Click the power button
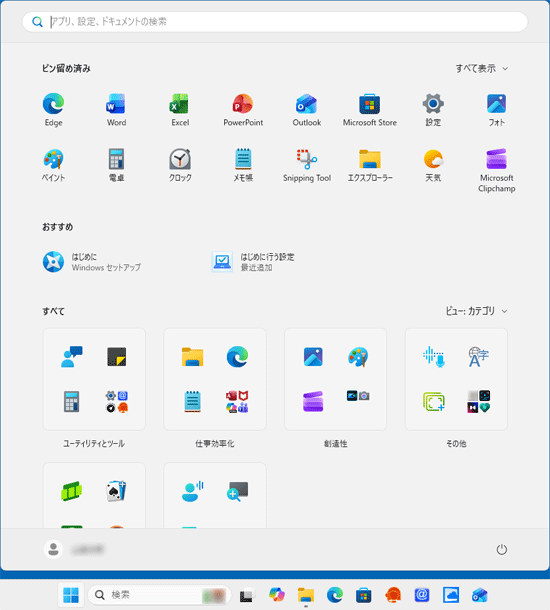550x610 pixels. pos(502,549)
